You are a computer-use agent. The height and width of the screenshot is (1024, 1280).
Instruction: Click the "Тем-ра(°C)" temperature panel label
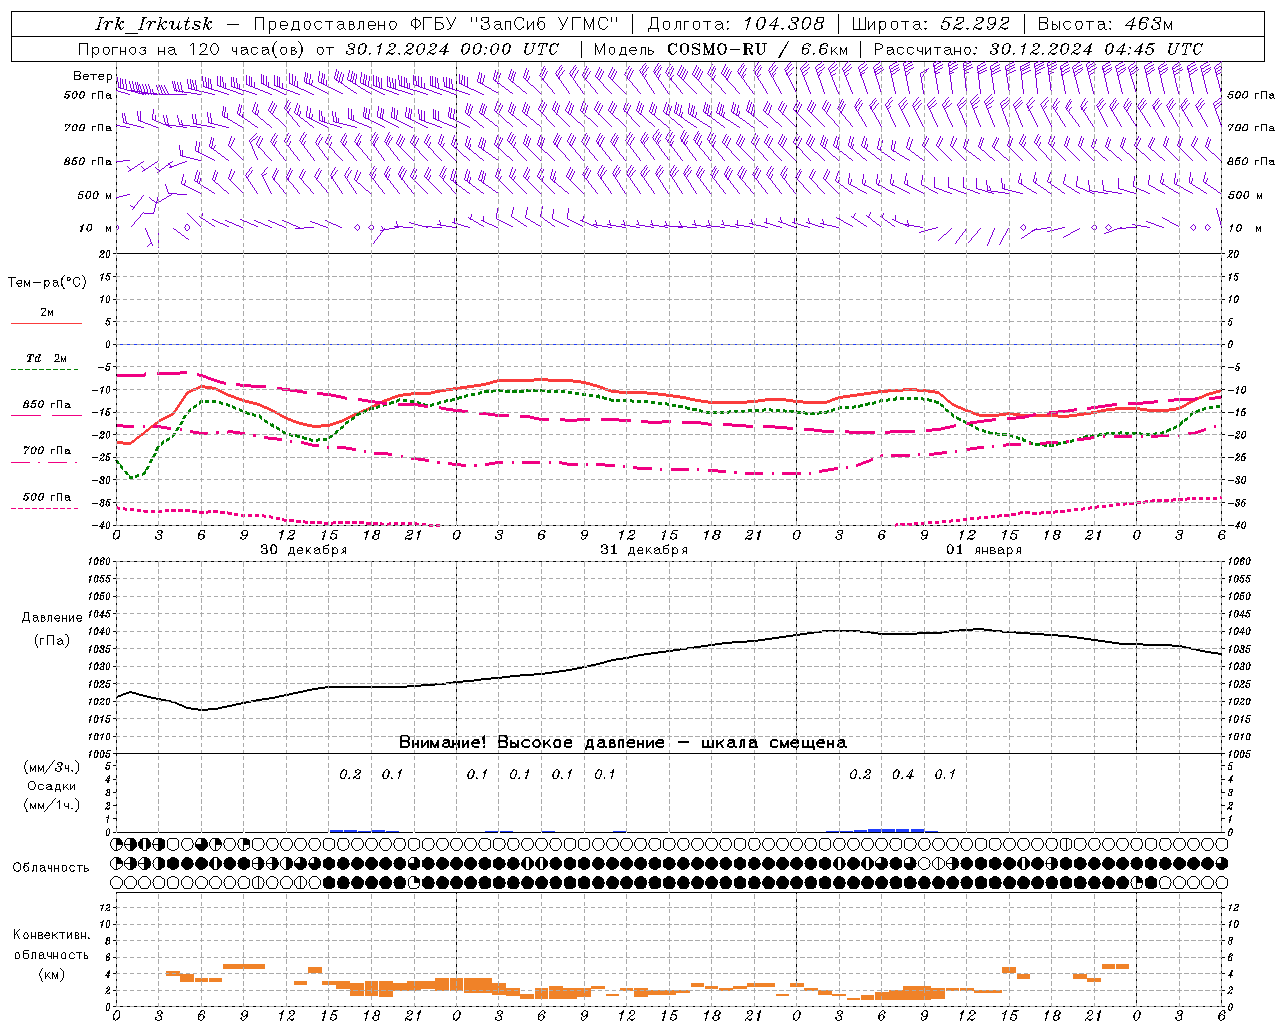(47, 283)
